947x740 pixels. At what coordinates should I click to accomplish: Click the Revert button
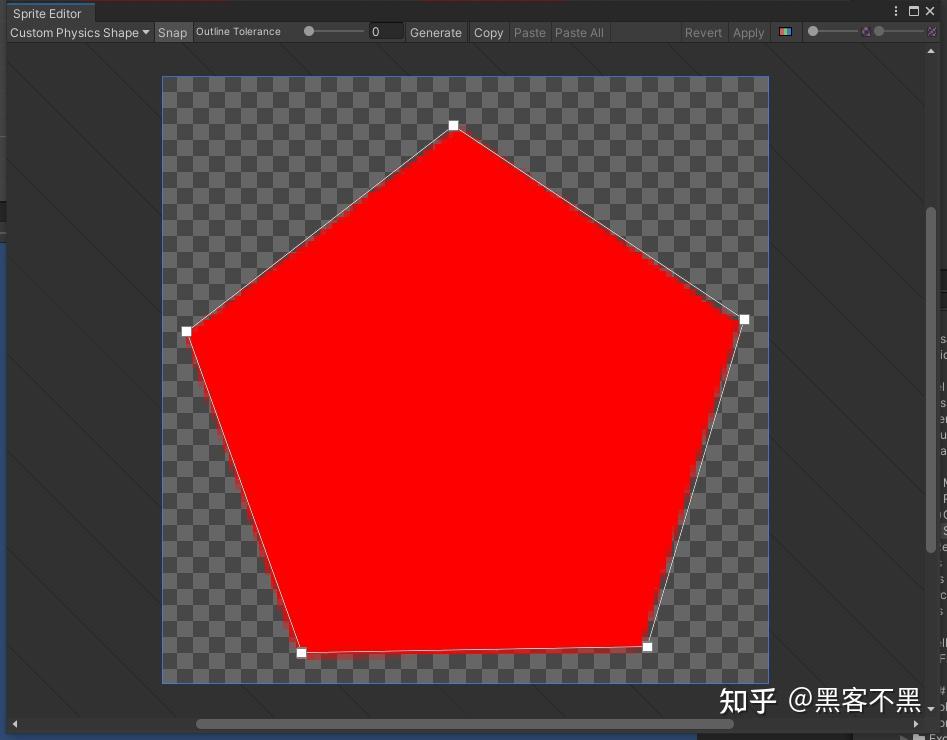tap(703, 33)
